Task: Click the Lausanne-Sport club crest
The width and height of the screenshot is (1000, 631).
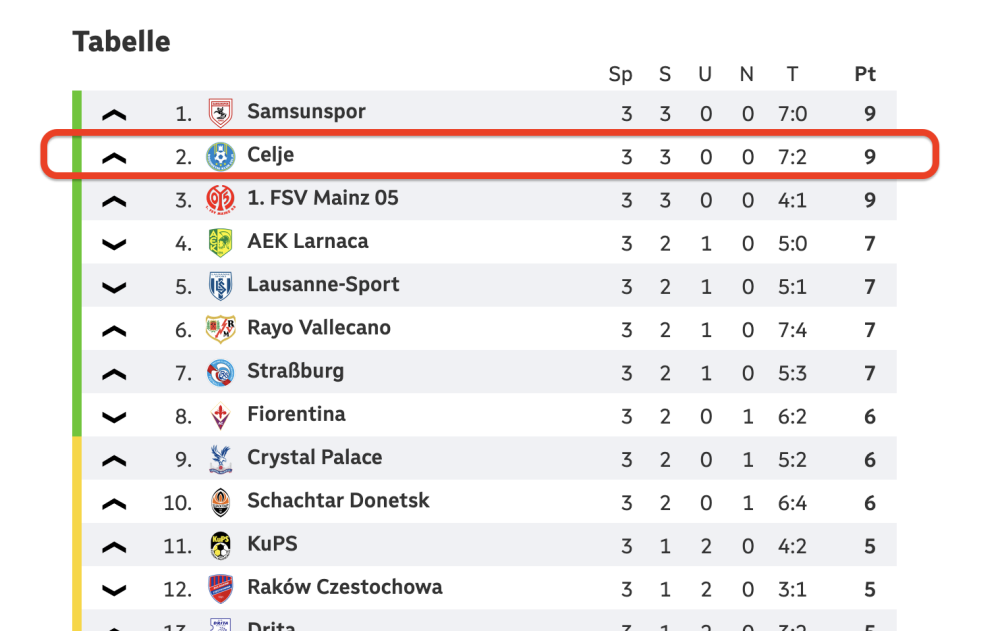Action: pyautogui.click(x=220, y=286)
